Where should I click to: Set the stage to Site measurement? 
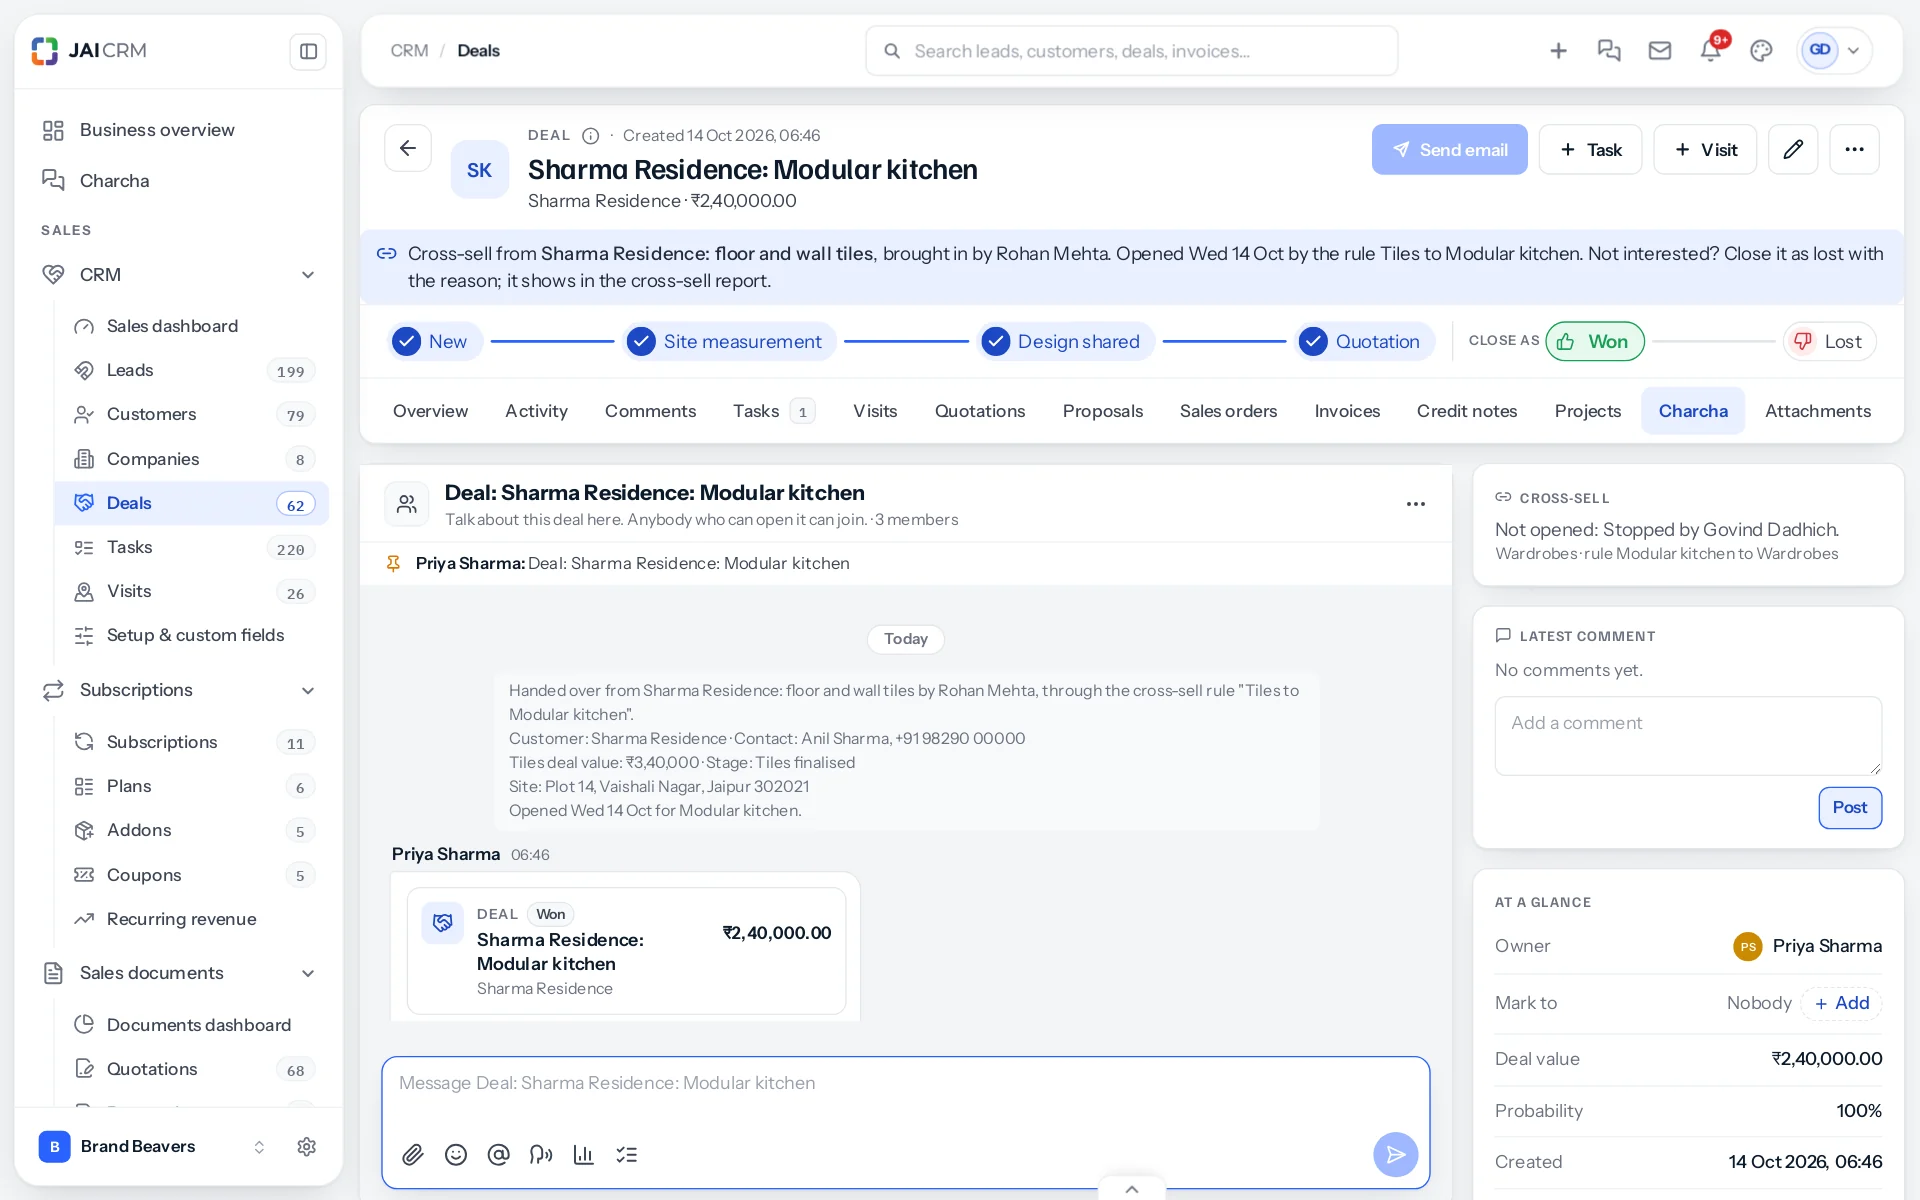tap(729, 342)
